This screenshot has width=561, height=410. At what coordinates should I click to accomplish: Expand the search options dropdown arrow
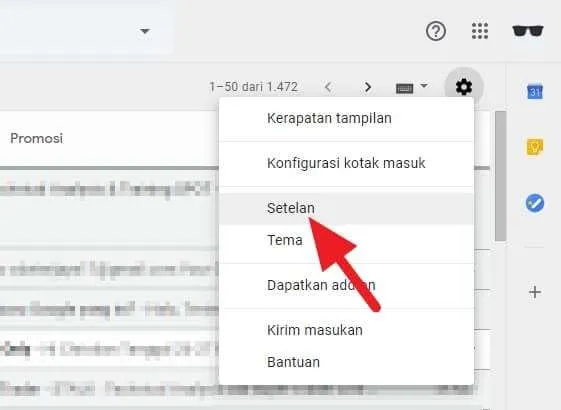[145, 31]
